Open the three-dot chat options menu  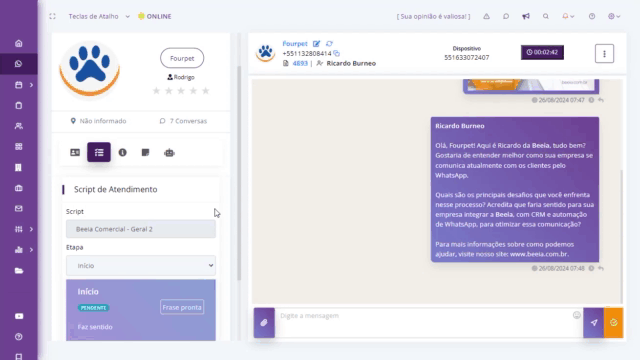point(604,53)
